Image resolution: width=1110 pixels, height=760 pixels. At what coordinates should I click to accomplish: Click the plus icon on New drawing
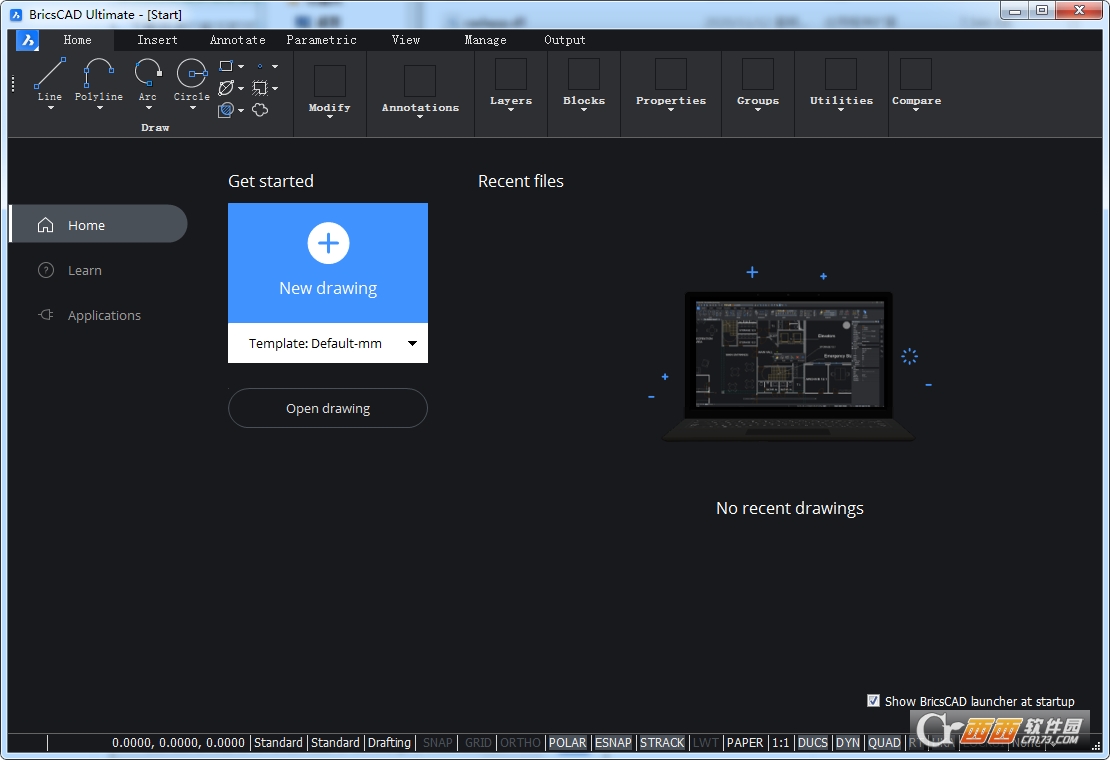click(x=328, y=243)
